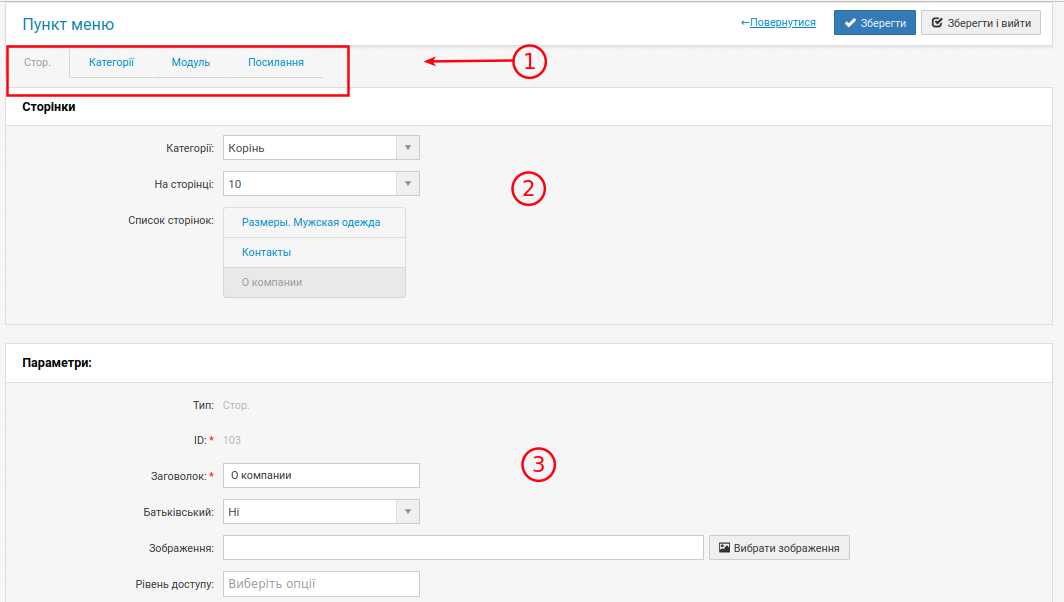The width and height of the screenshot is (1064, 602).
Task: Select the О компании page item
Action: 314,282
